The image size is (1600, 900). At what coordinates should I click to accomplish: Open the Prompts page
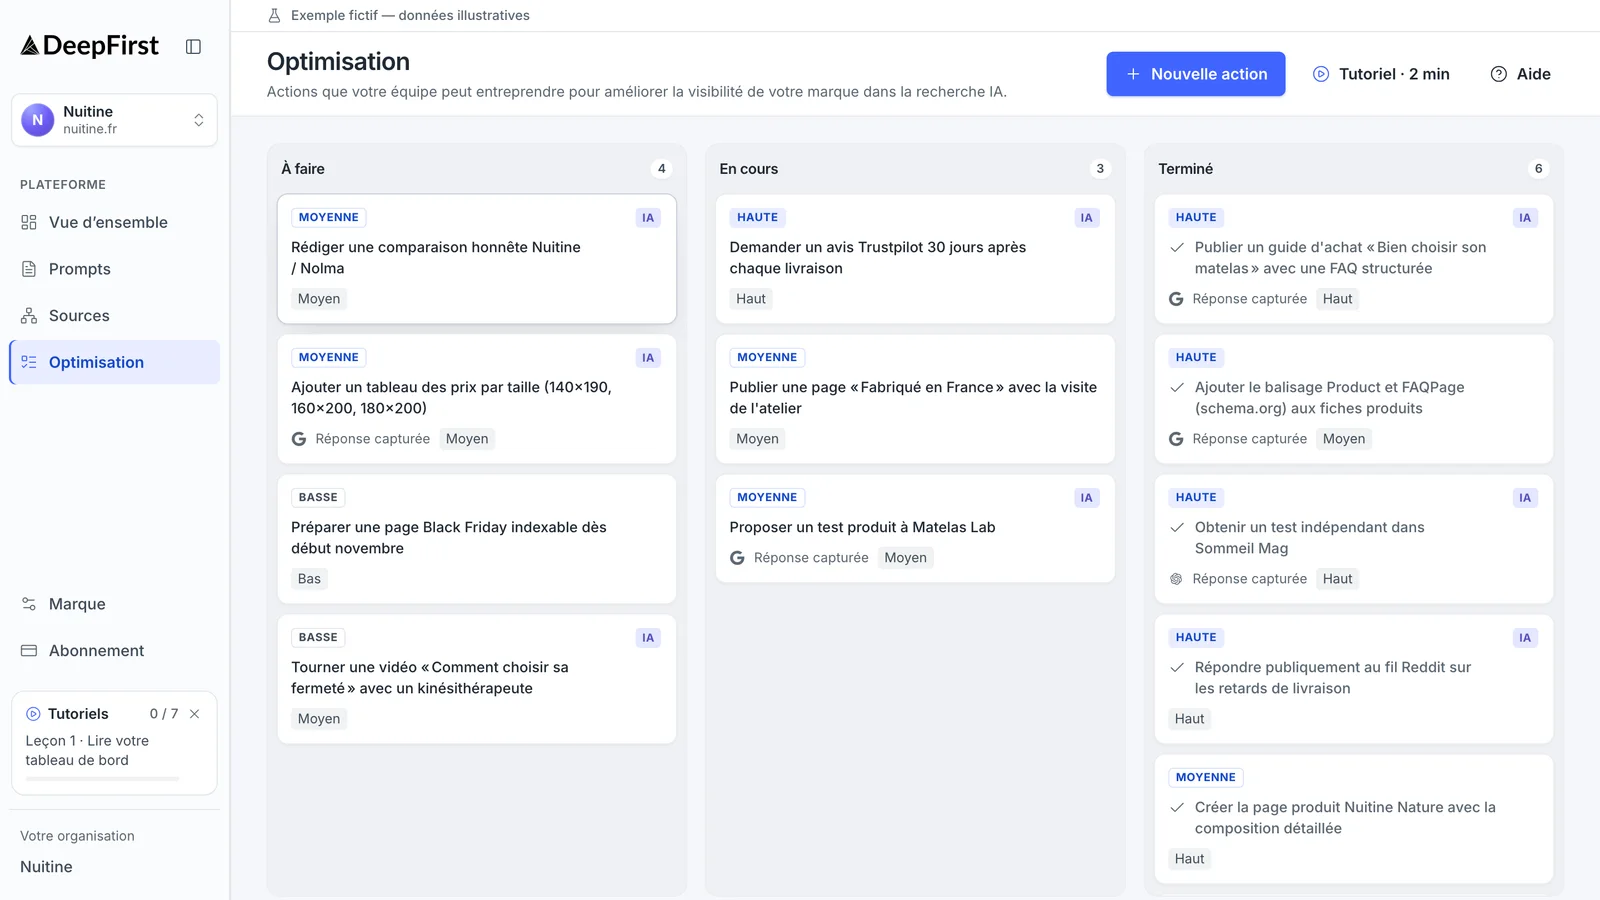[114, 269]
